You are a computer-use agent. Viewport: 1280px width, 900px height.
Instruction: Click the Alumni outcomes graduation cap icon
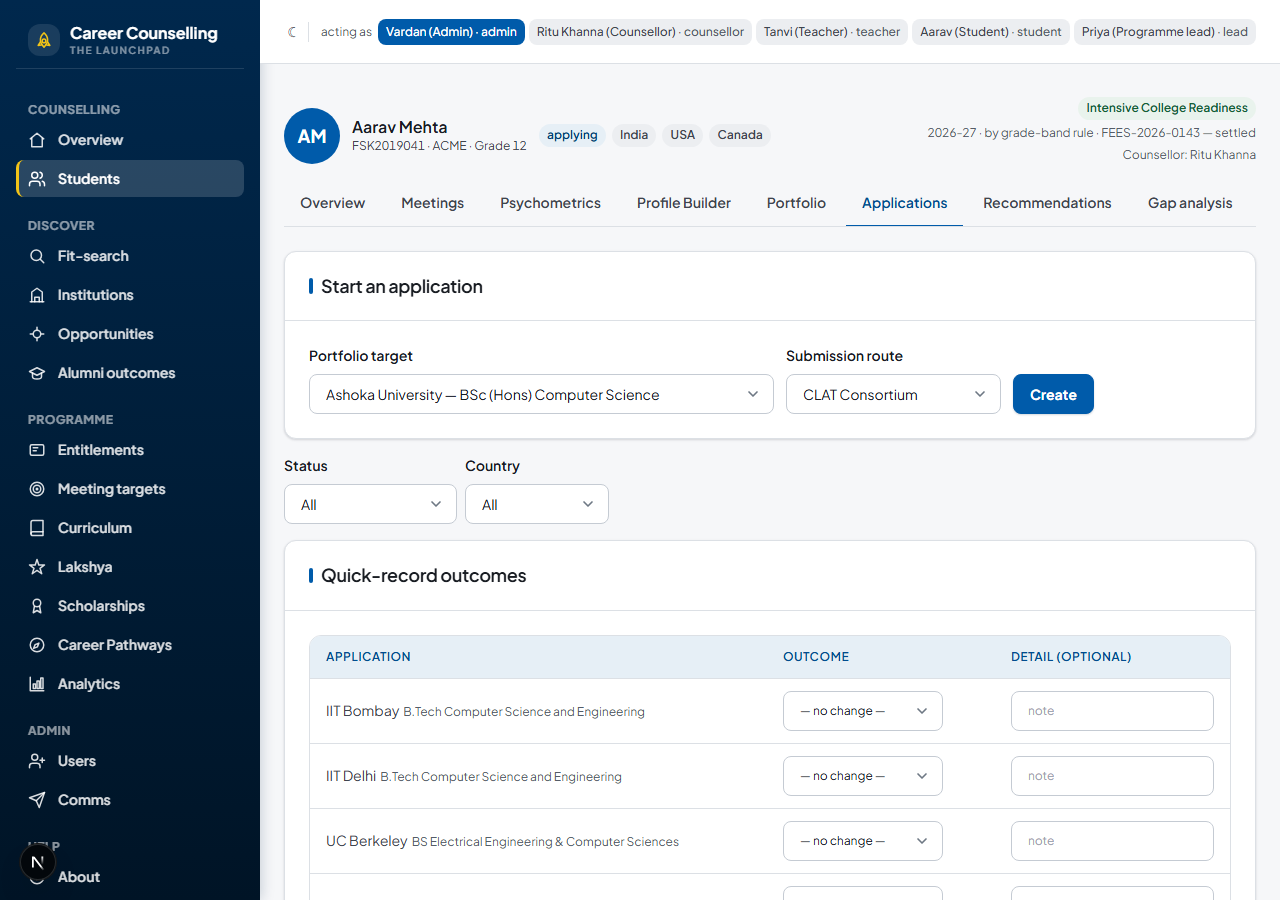click(x=37, y=373)
